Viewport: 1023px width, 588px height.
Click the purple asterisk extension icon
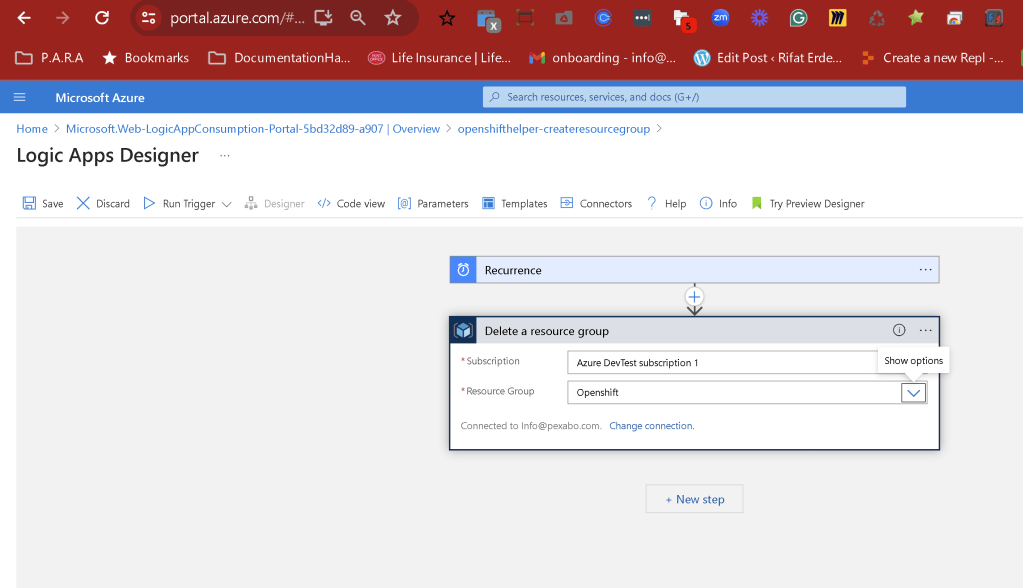click(759, 18)
